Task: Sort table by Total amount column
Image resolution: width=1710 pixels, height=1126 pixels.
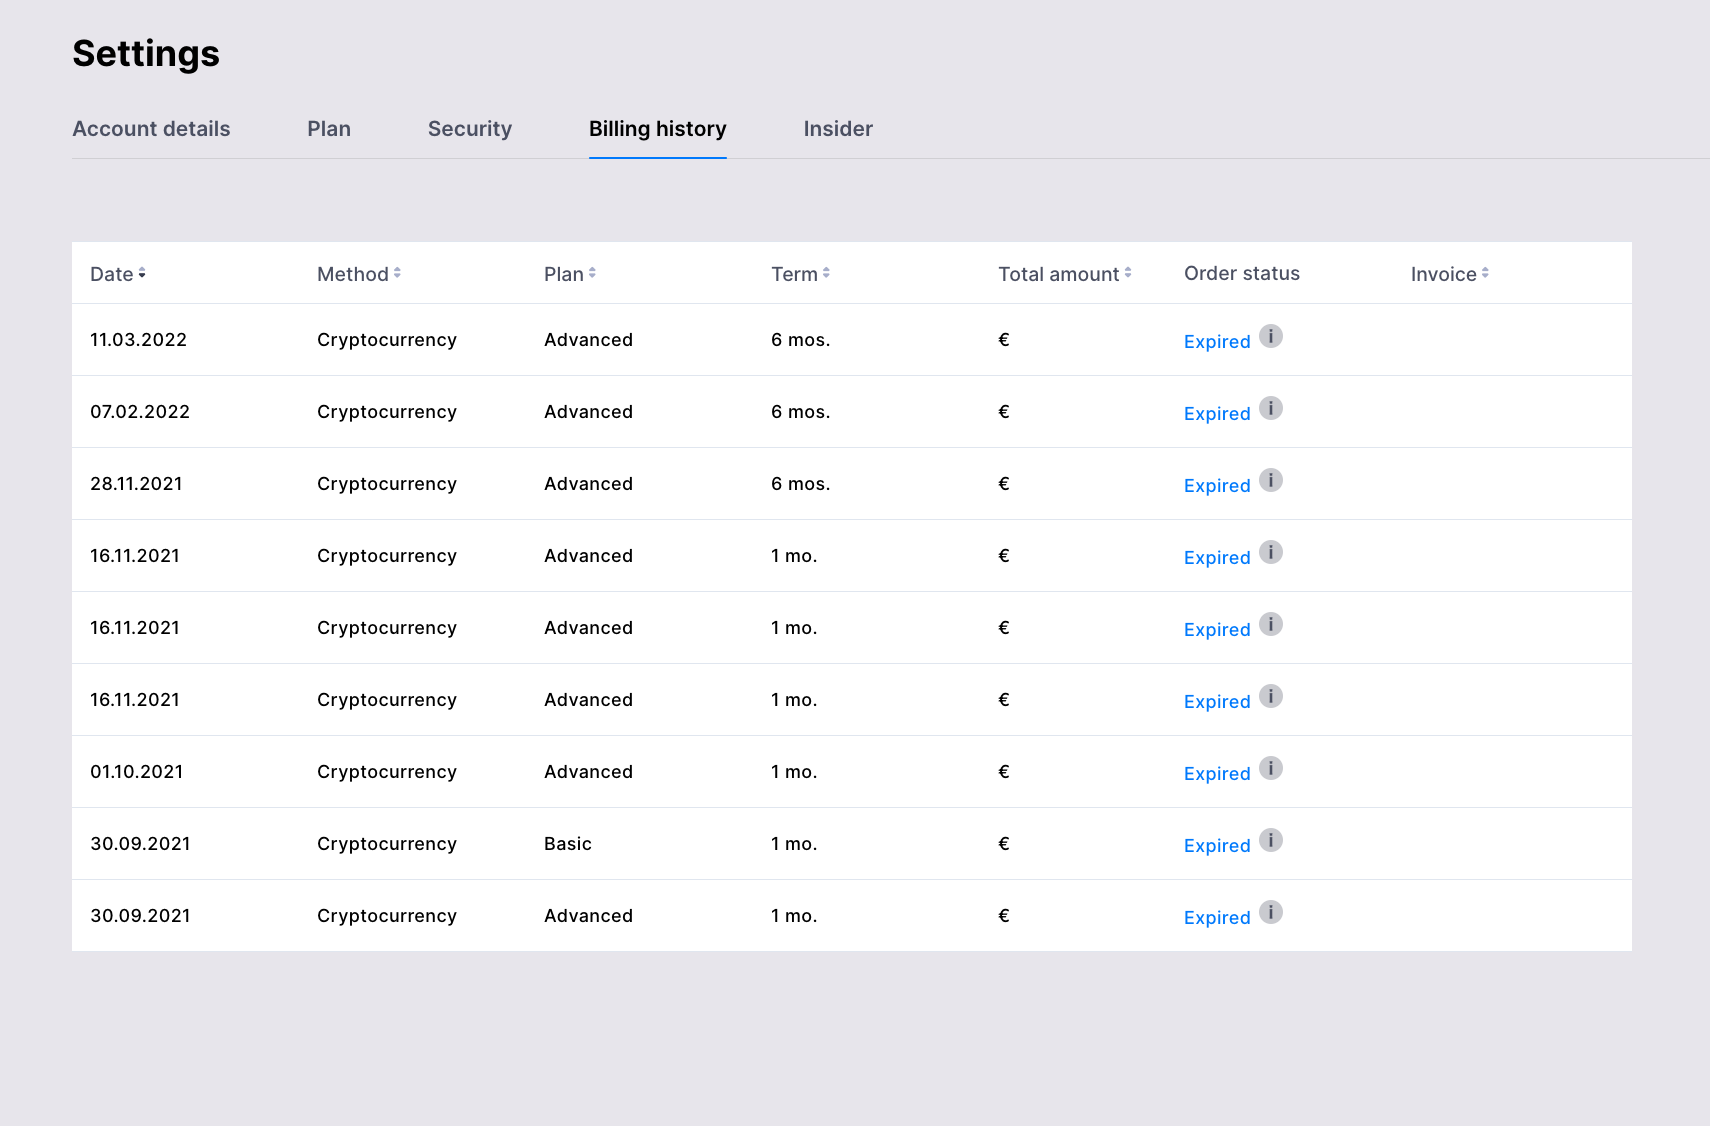Action: pyautogui.click(x=1064, y=274)
